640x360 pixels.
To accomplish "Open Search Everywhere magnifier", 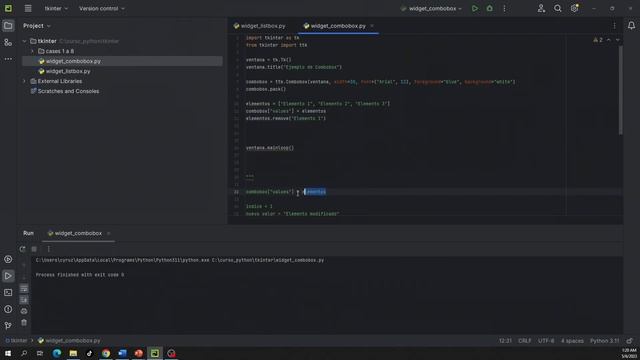I will point(558,8).
